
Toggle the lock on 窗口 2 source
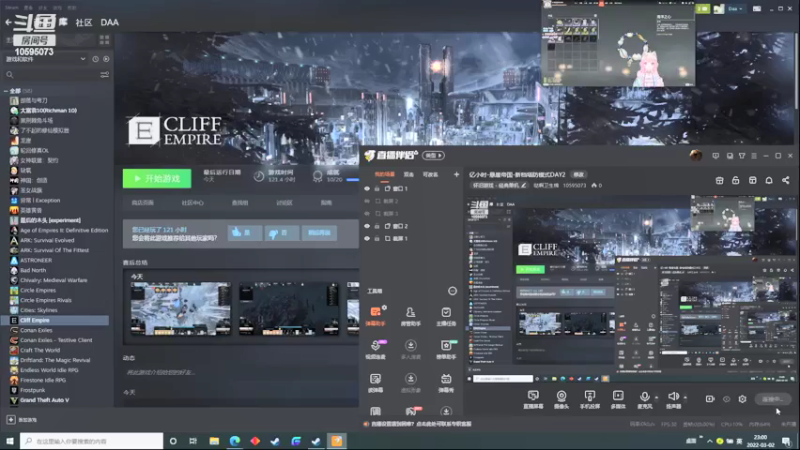tap(377, 226)
